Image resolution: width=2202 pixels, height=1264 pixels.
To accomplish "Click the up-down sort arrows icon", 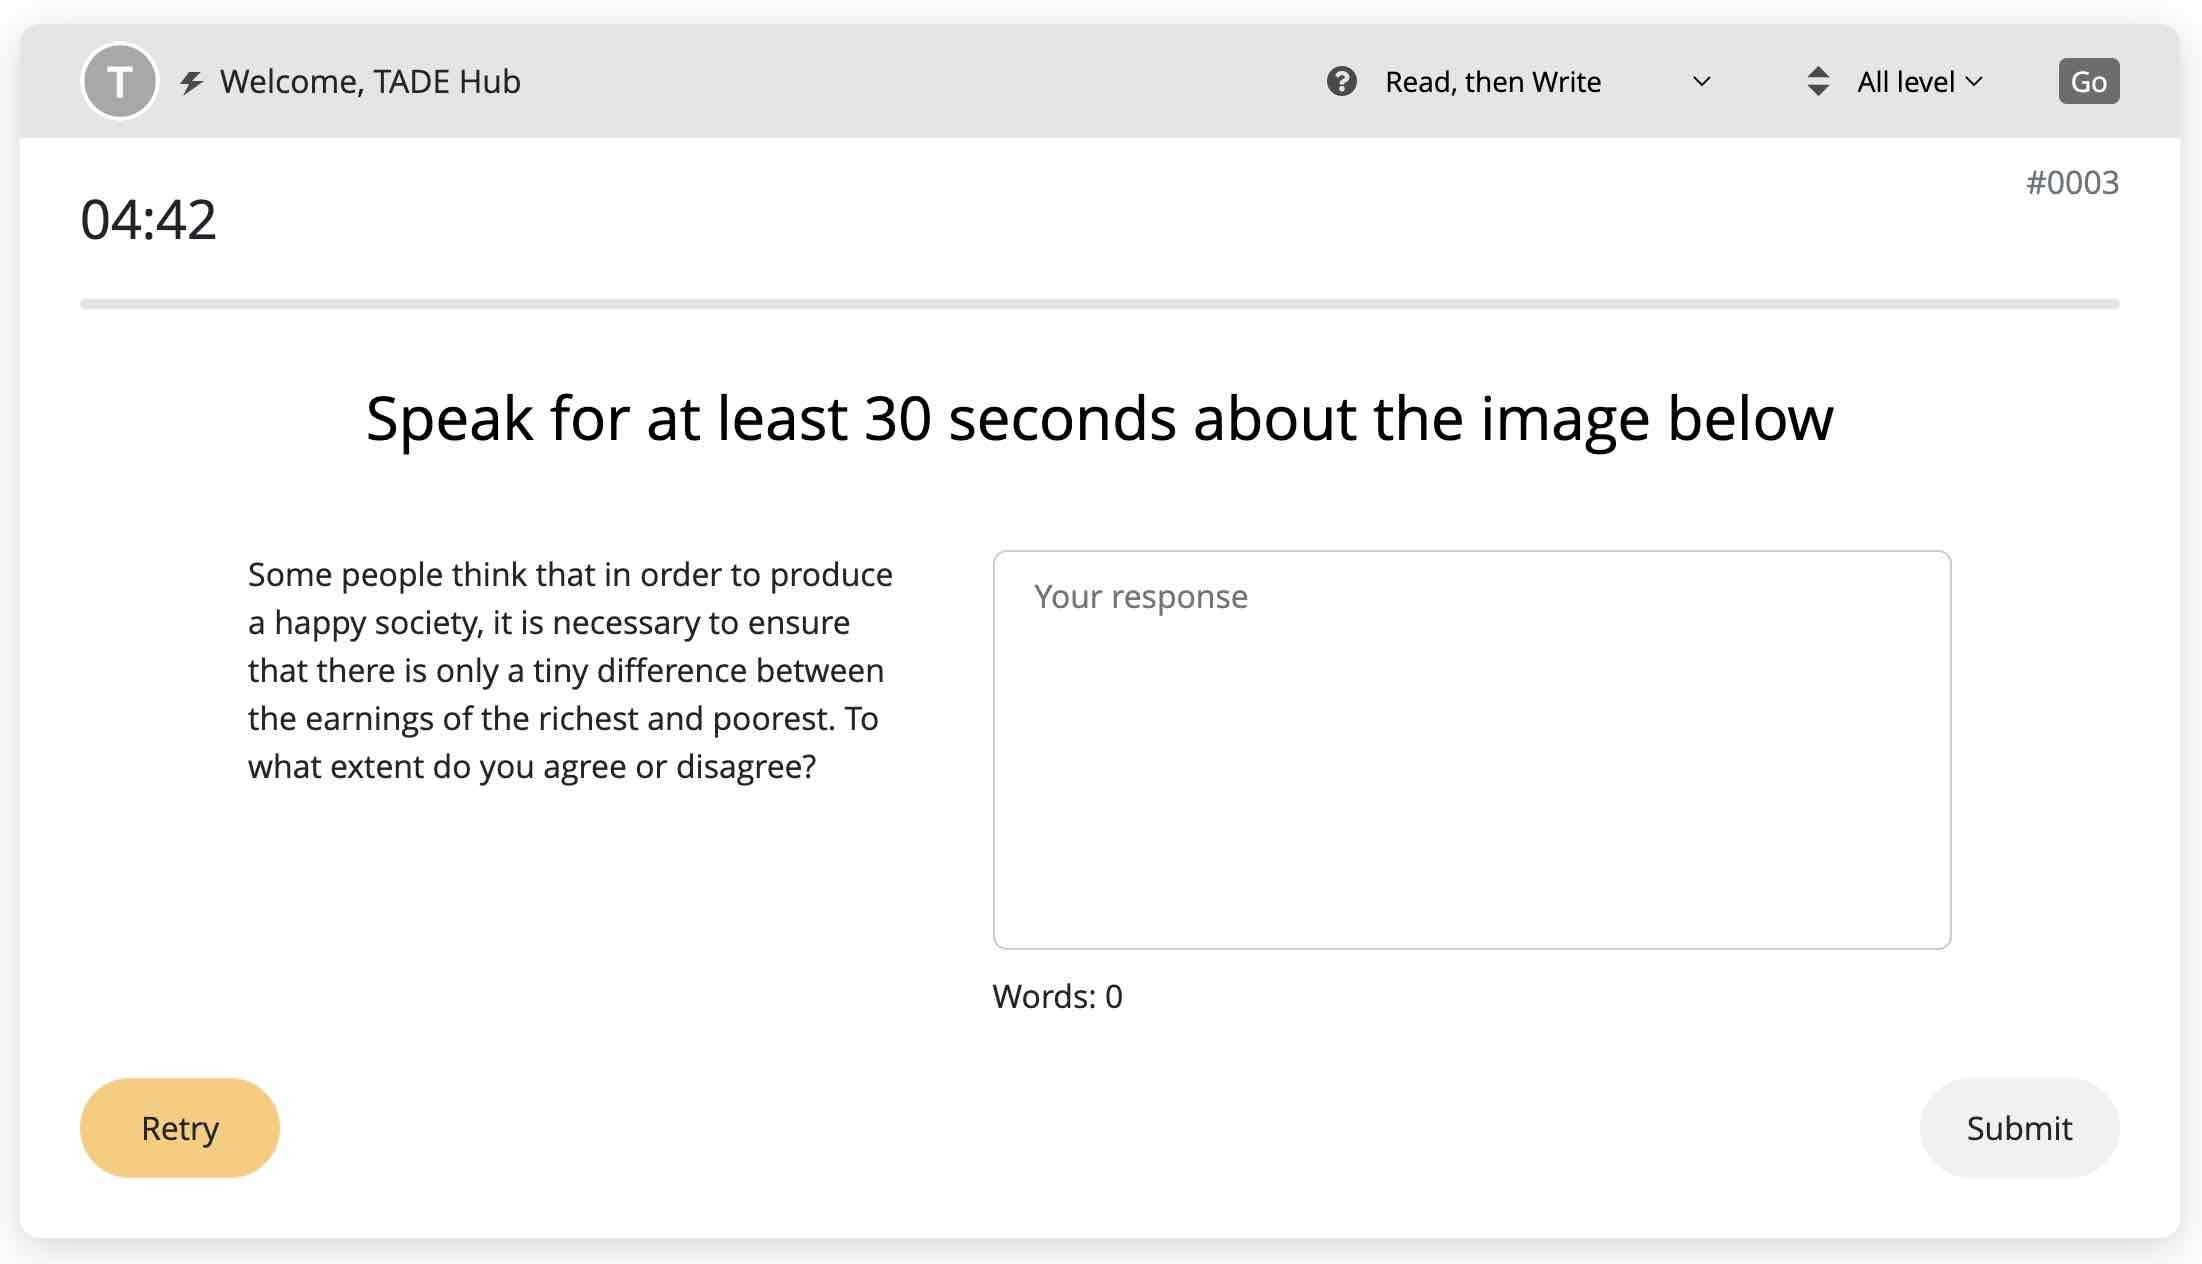I will pos(1818,81).
